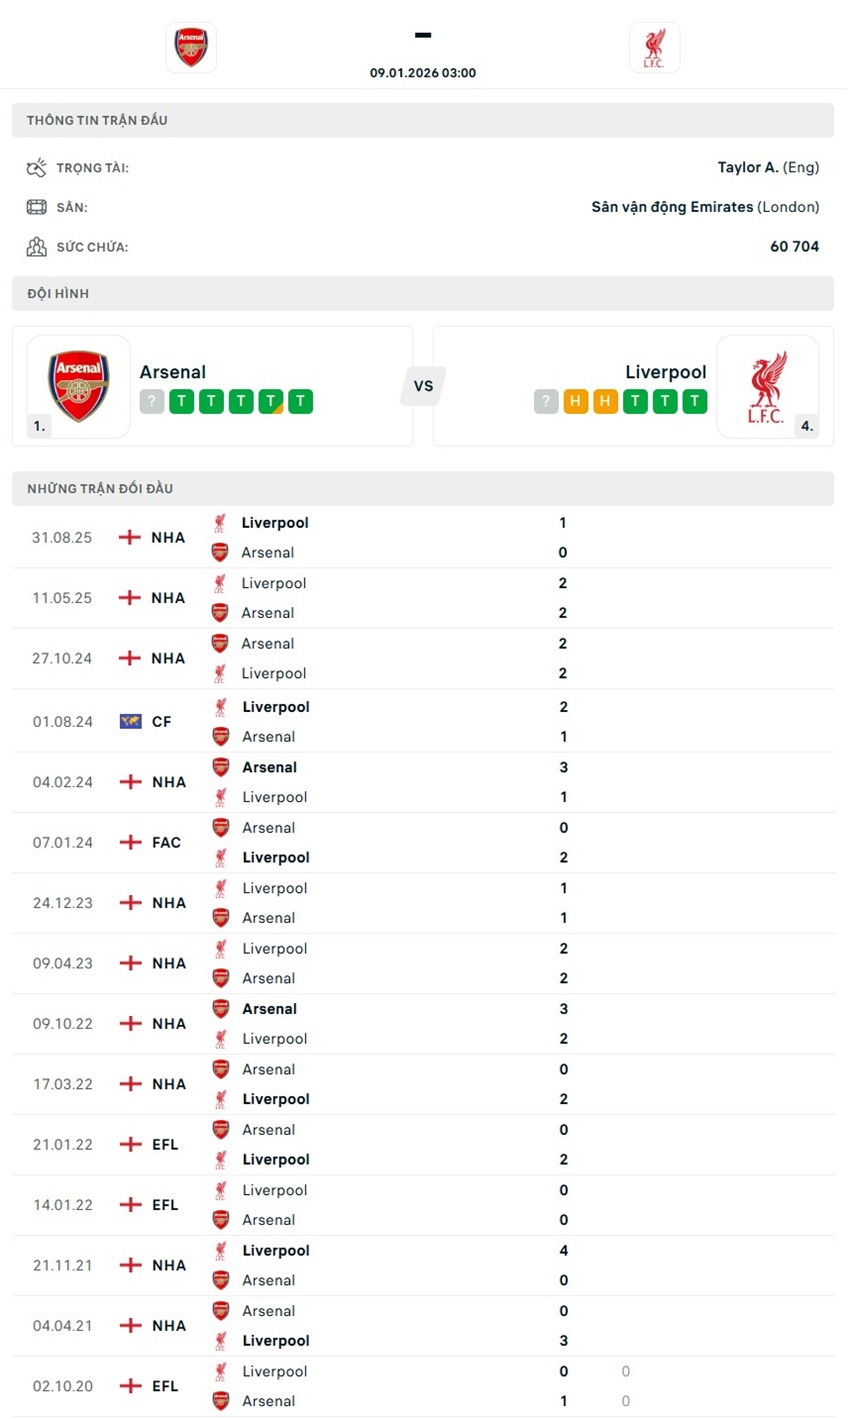This screenshot has height=1419, width=850.
Task: Click the CF competition flag icon
Action: pos(129,721)
